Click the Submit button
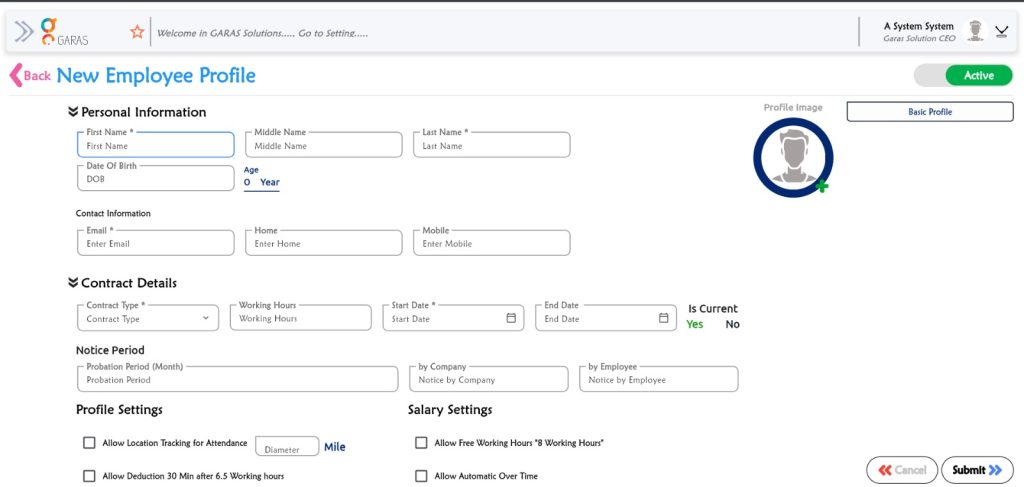The height and width of the screenshot is (487, 1024). coord(977,470)
